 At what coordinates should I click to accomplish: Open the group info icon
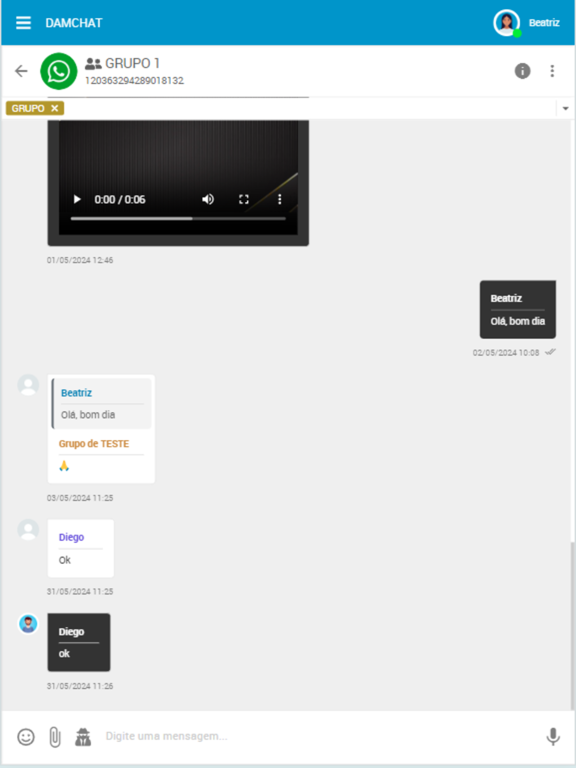coord(522,71)
